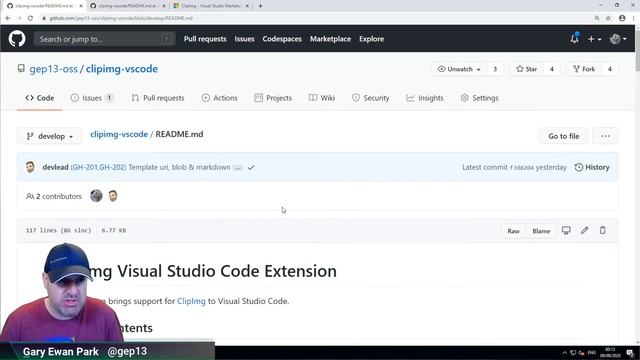Delete this file with trash icon
The width and height of the screenshot is (640, 360).
click(602, 231)
